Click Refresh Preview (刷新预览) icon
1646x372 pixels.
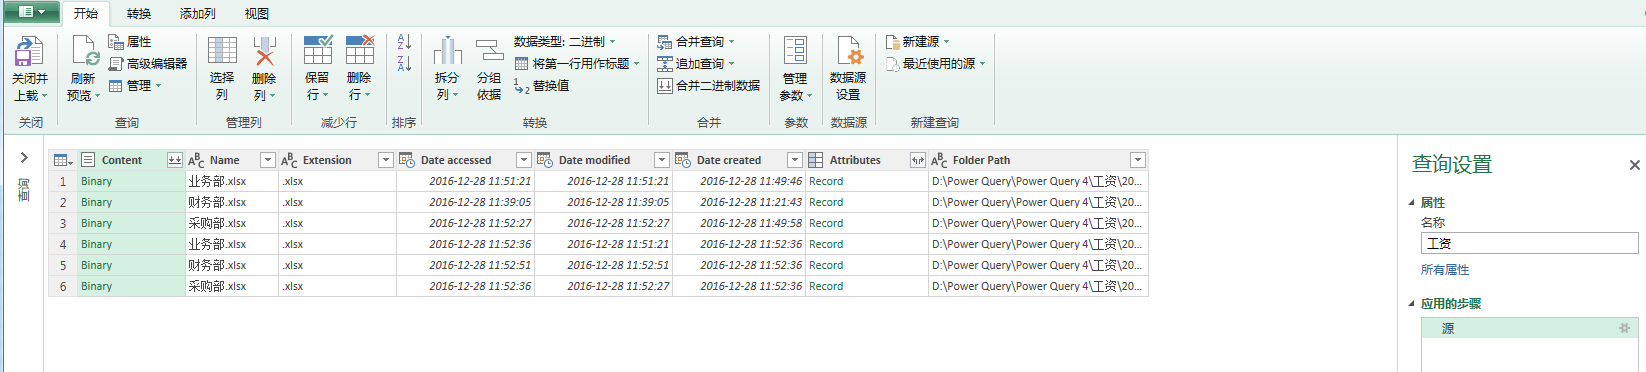click(84, 51)
